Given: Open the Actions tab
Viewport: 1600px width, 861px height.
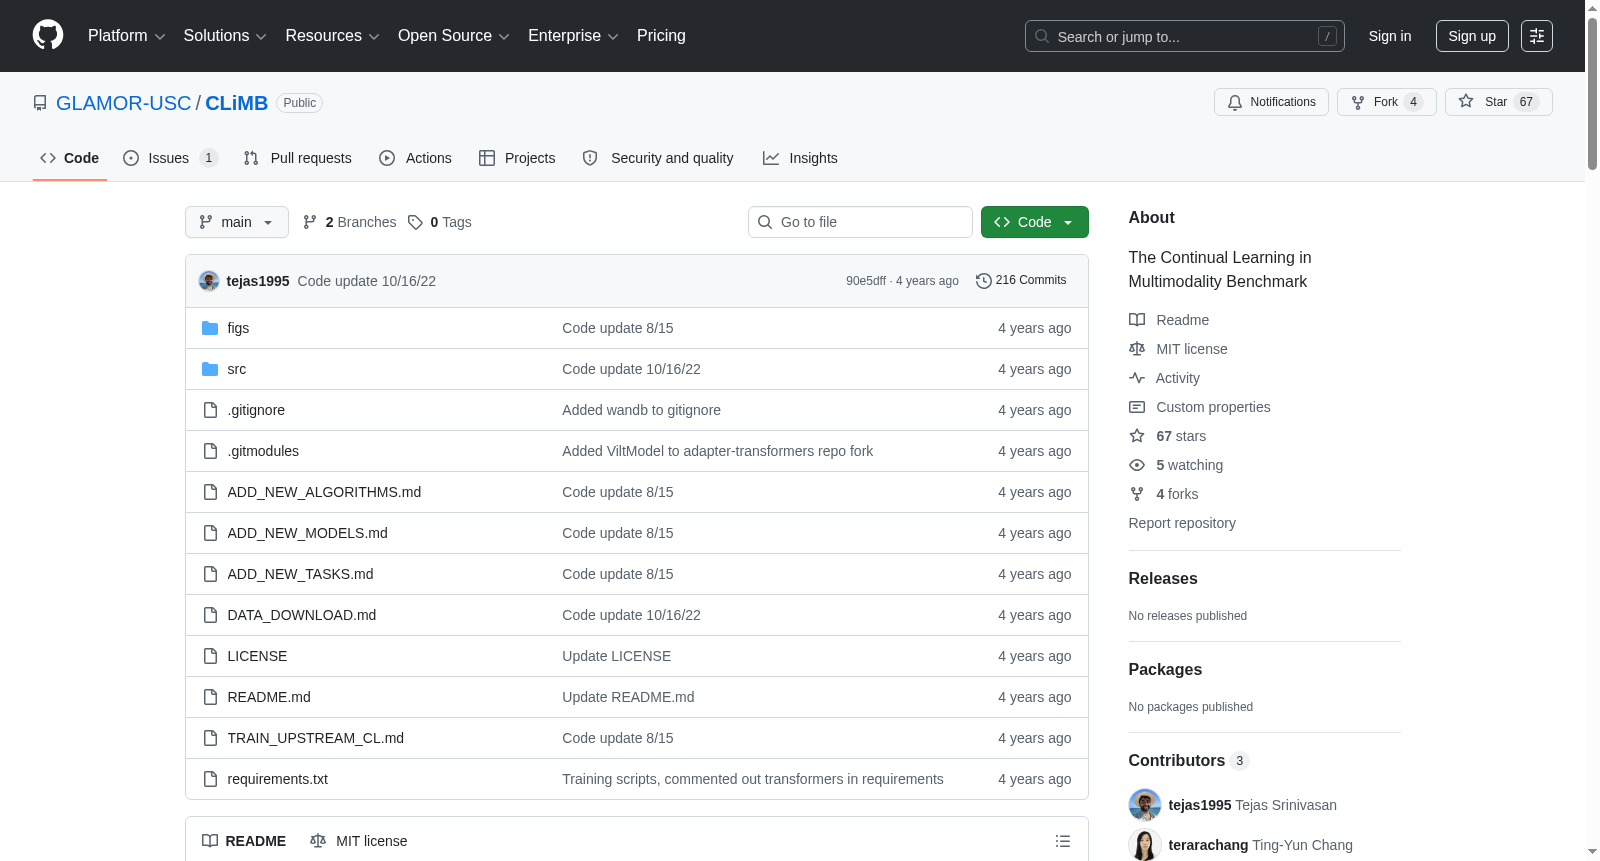Looking at the screenshot, I should point(415,158).
